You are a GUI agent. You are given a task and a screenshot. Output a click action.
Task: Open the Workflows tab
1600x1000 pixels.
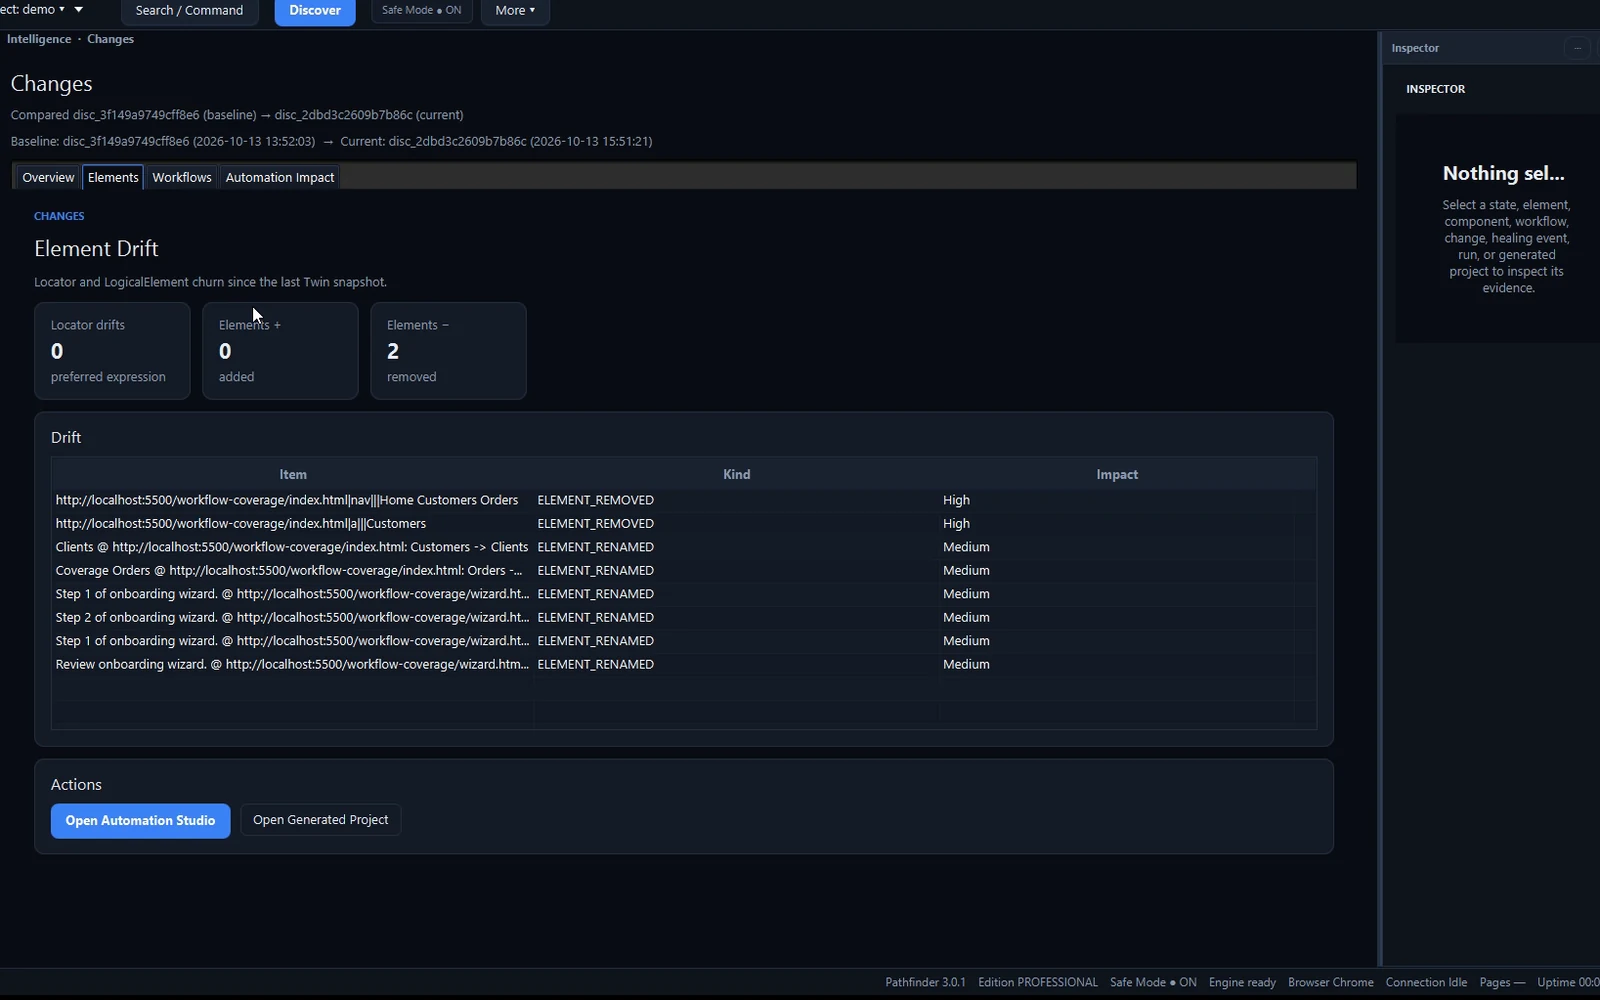click(x=182, y=177)
